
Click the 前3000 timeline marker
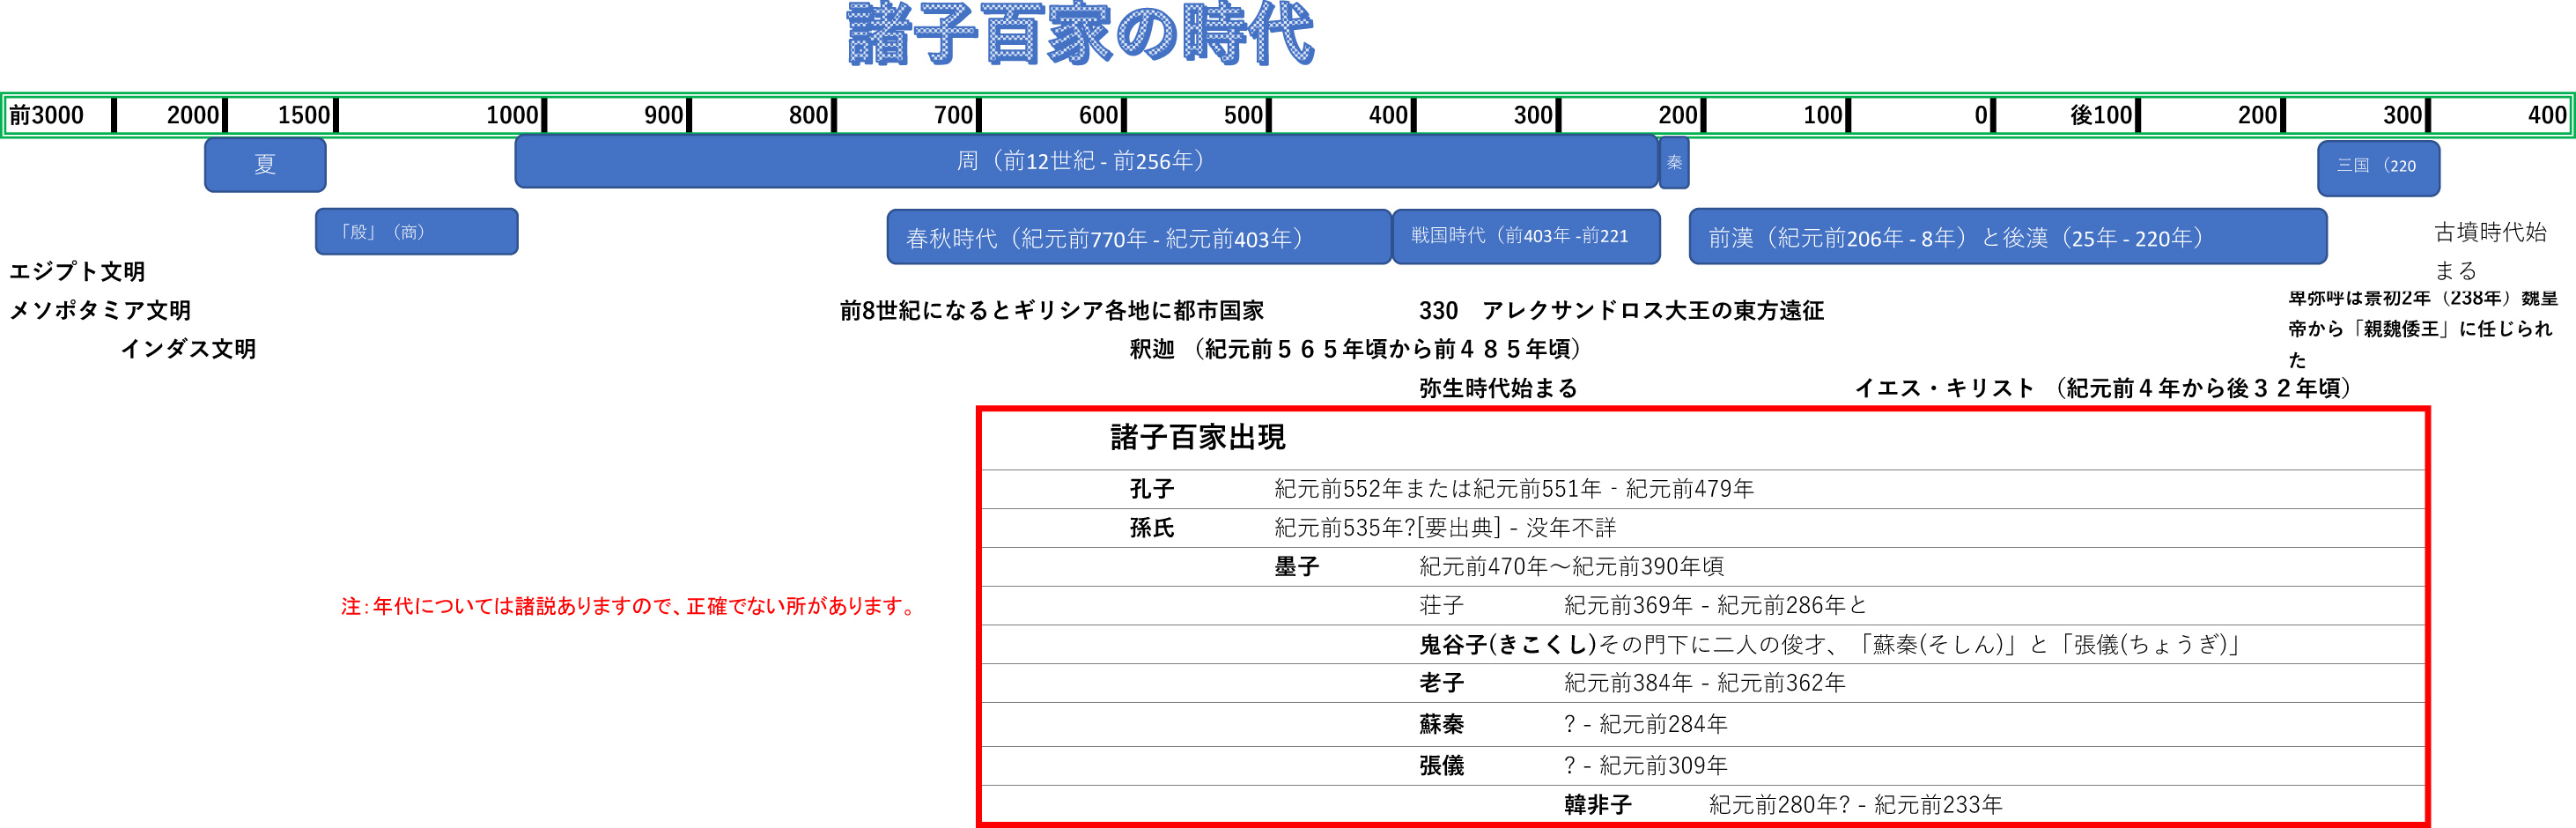[x=47, y=116]
